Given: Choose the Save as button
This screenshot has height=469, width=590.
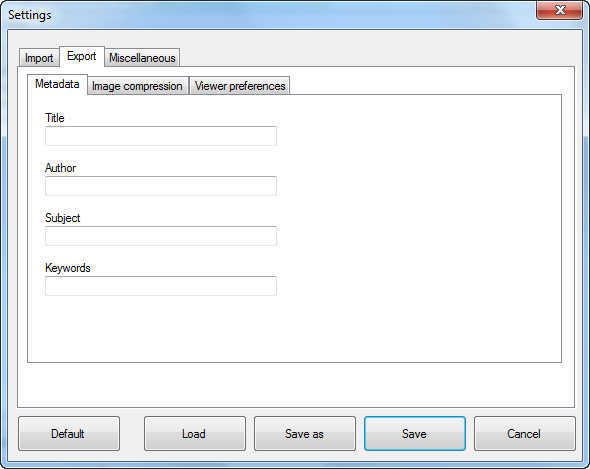Looking at the screenshot, I should point(305,434).
